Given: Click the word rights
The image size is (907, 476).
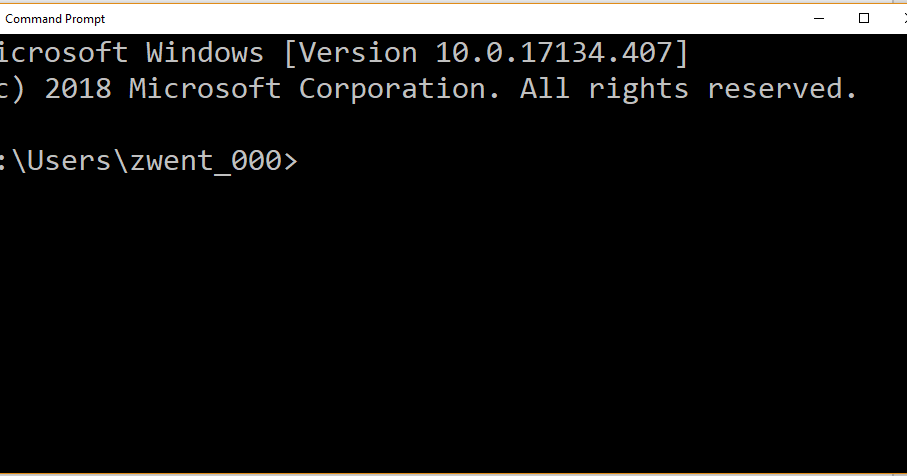Looking at the screenshot, I should (639, 90).
